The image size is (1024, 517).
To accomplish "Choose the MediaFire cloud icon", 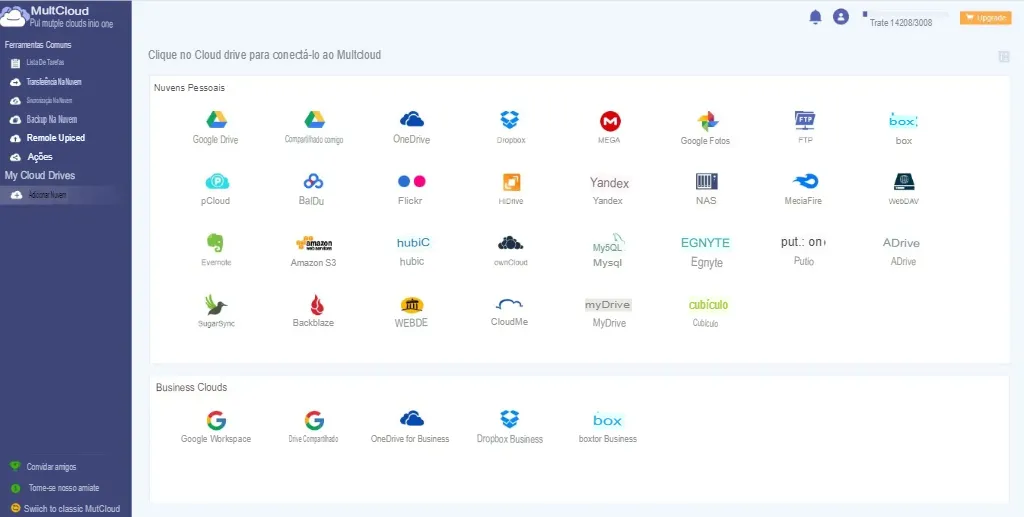I will 805,181.
